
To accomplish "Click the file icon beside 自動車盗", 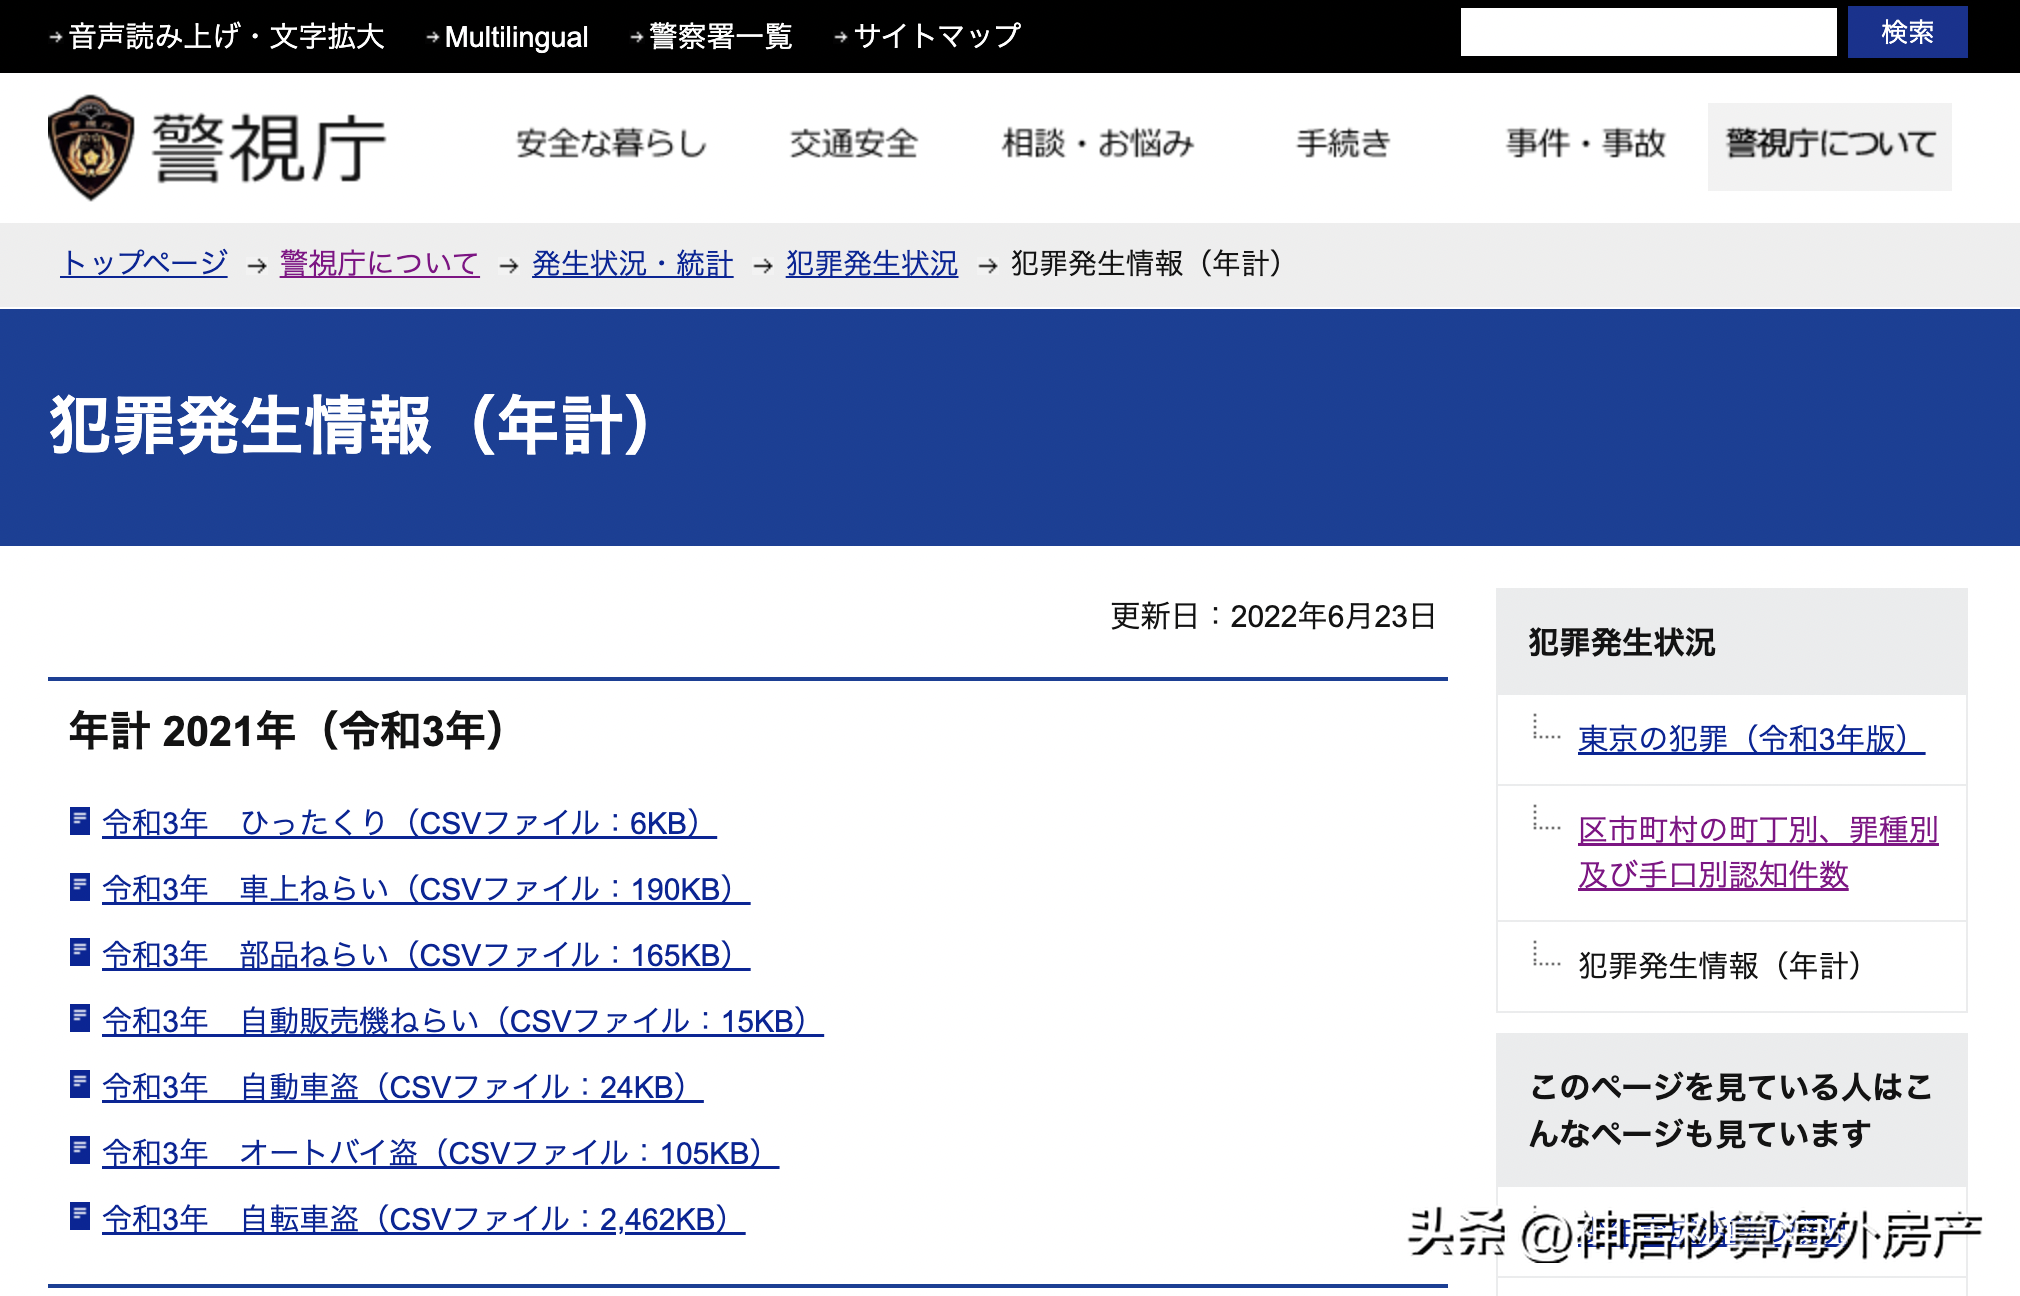I will coord(80,1085).
